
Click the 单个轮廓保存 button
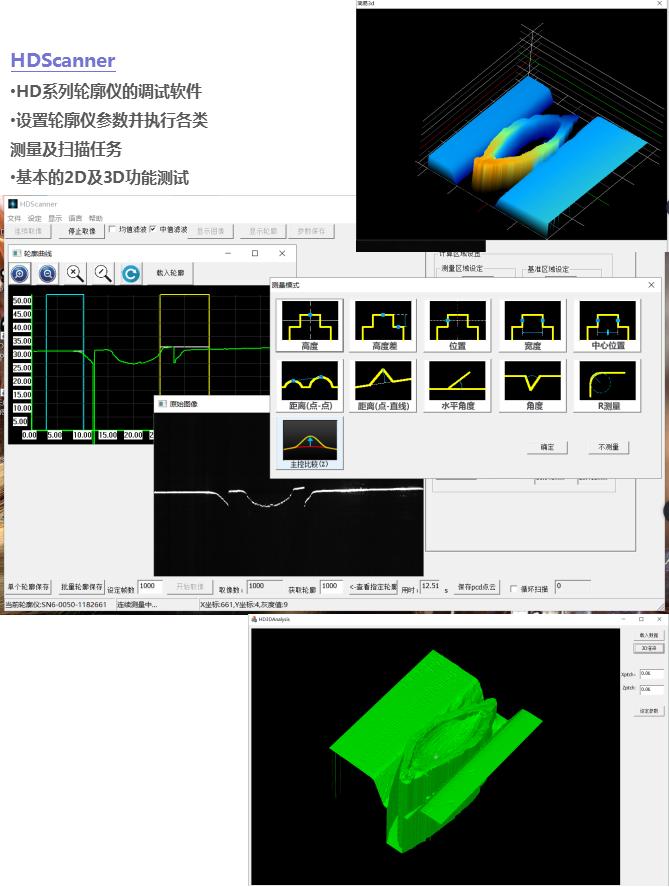(28, 587)
